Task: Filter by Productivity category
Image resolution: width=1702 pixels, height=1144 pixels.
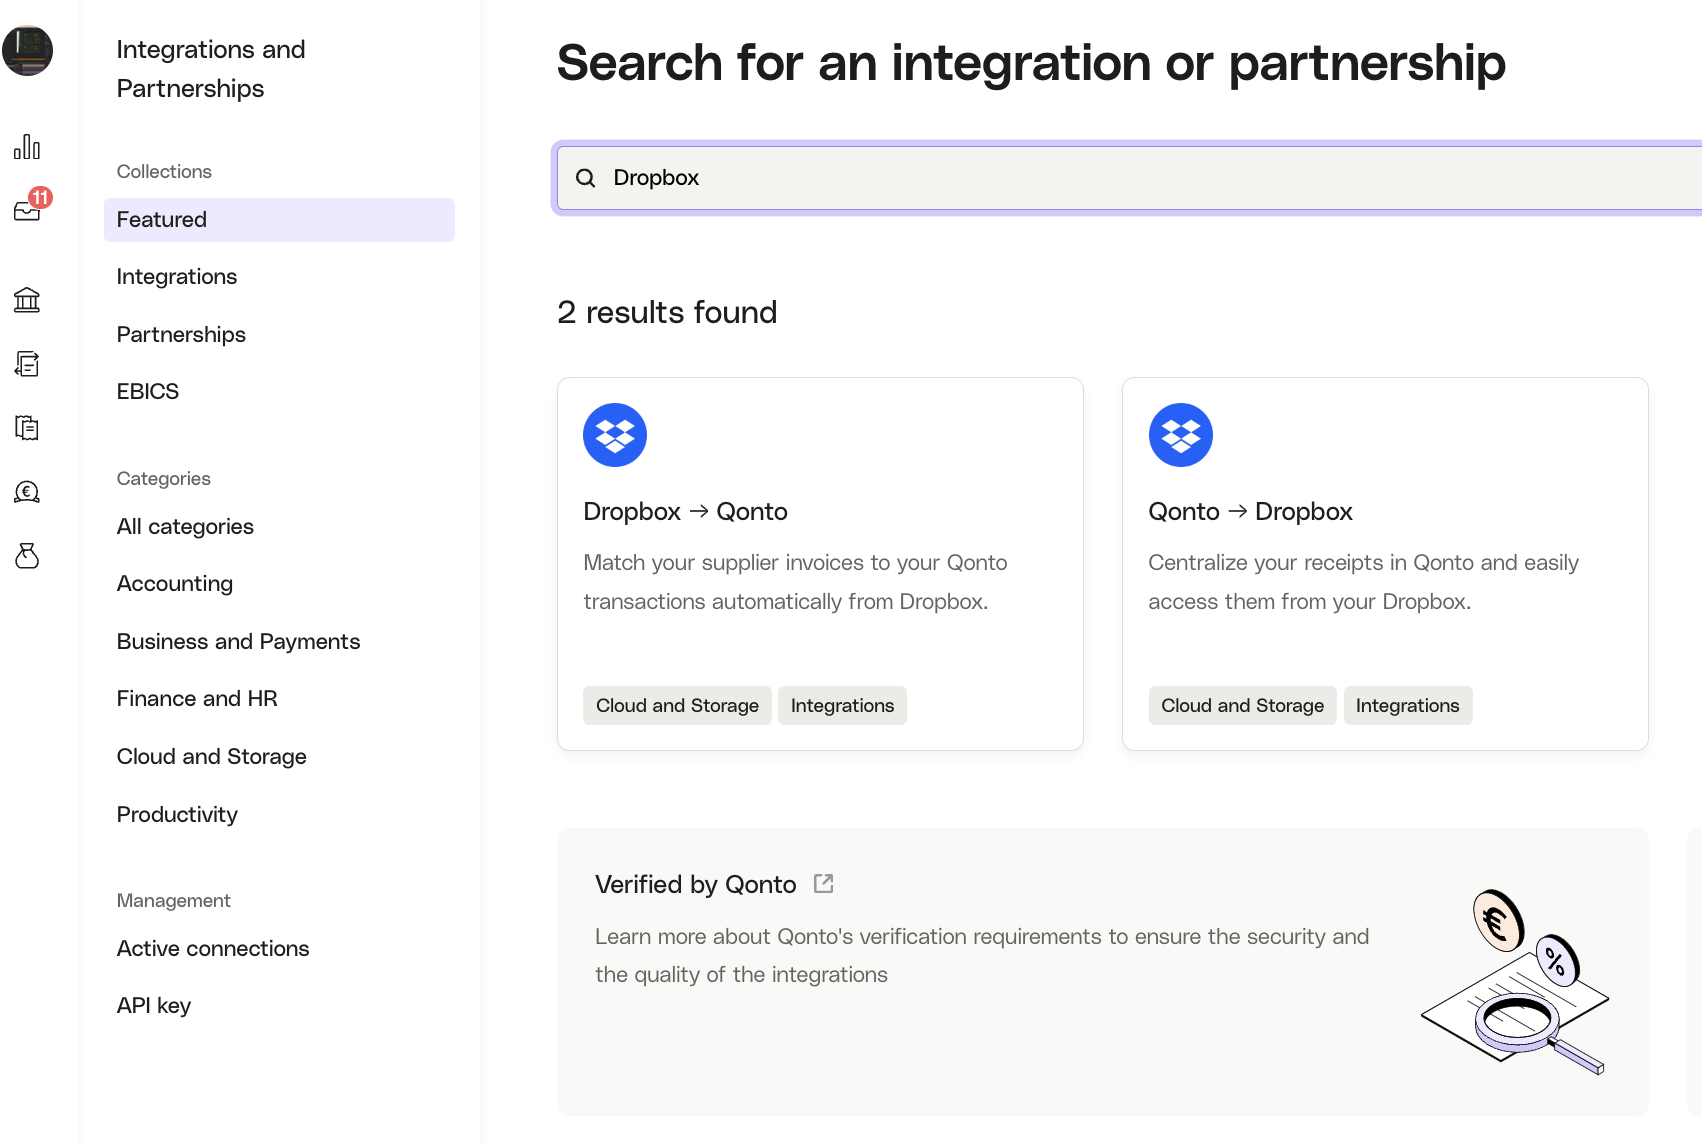Action: 177,815
